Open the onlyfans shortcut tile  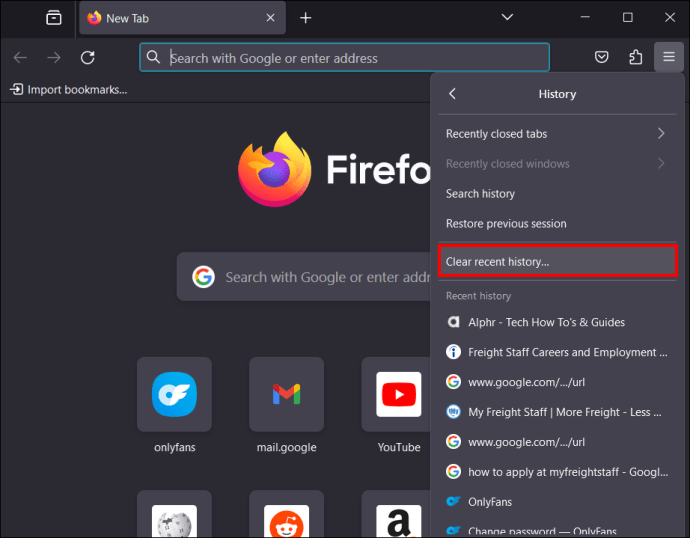(x=174, y=394)
